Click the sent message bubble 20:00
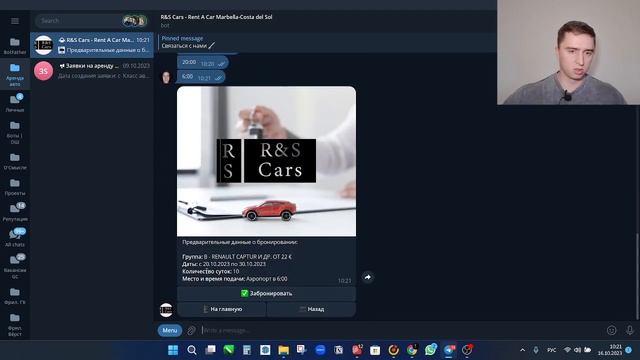 tap(203, 62)
